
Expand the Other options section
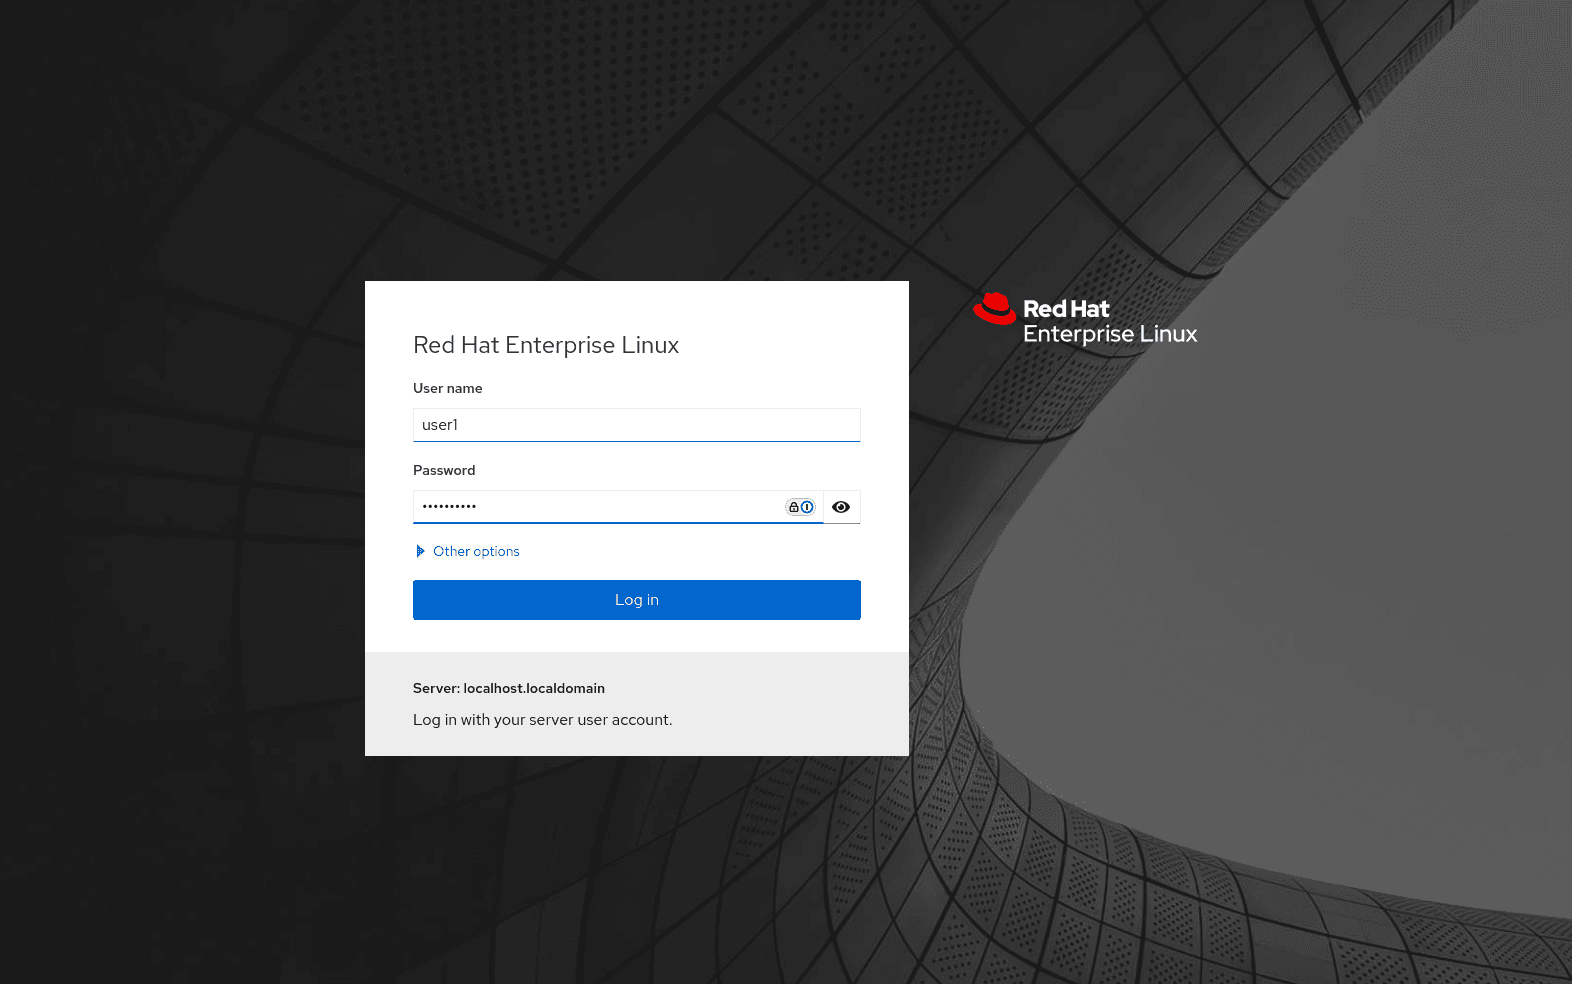point(467,551)
